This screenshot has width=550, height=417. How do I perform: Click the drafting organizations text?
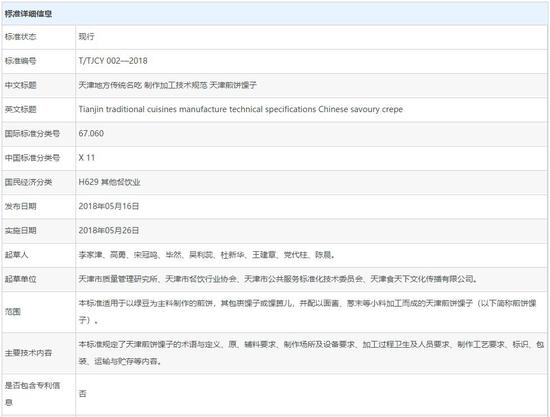point(278,279)
